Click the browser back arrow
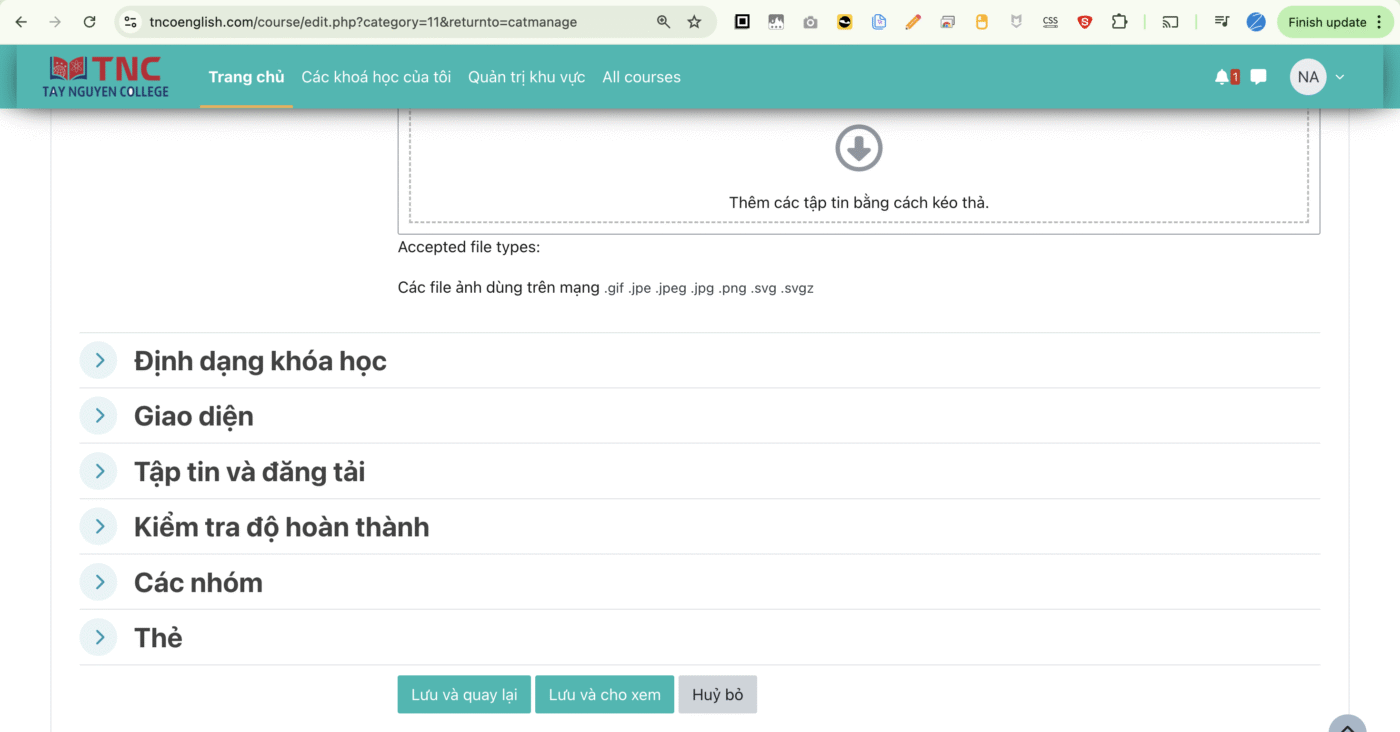 pyautogui.click(x=22, y=22)
